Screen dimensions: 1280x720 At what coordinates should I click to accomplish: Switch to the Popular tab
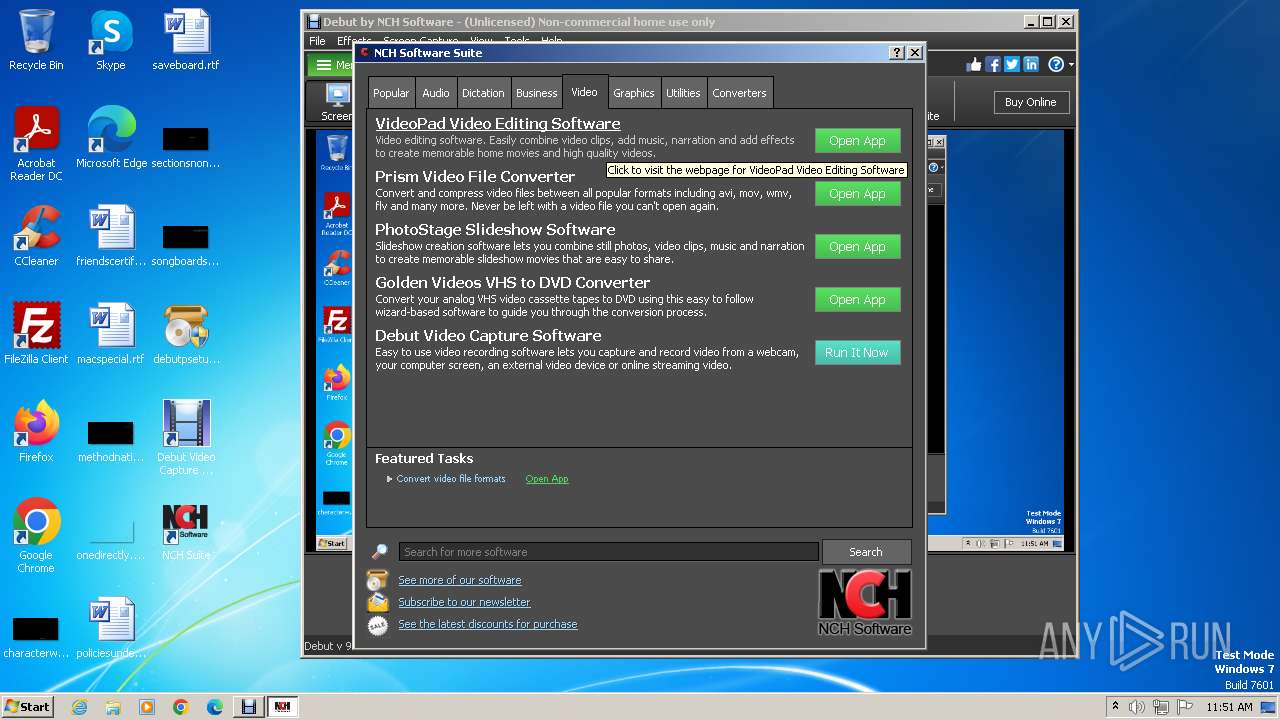pyautogui.click(x=391, y=93)
